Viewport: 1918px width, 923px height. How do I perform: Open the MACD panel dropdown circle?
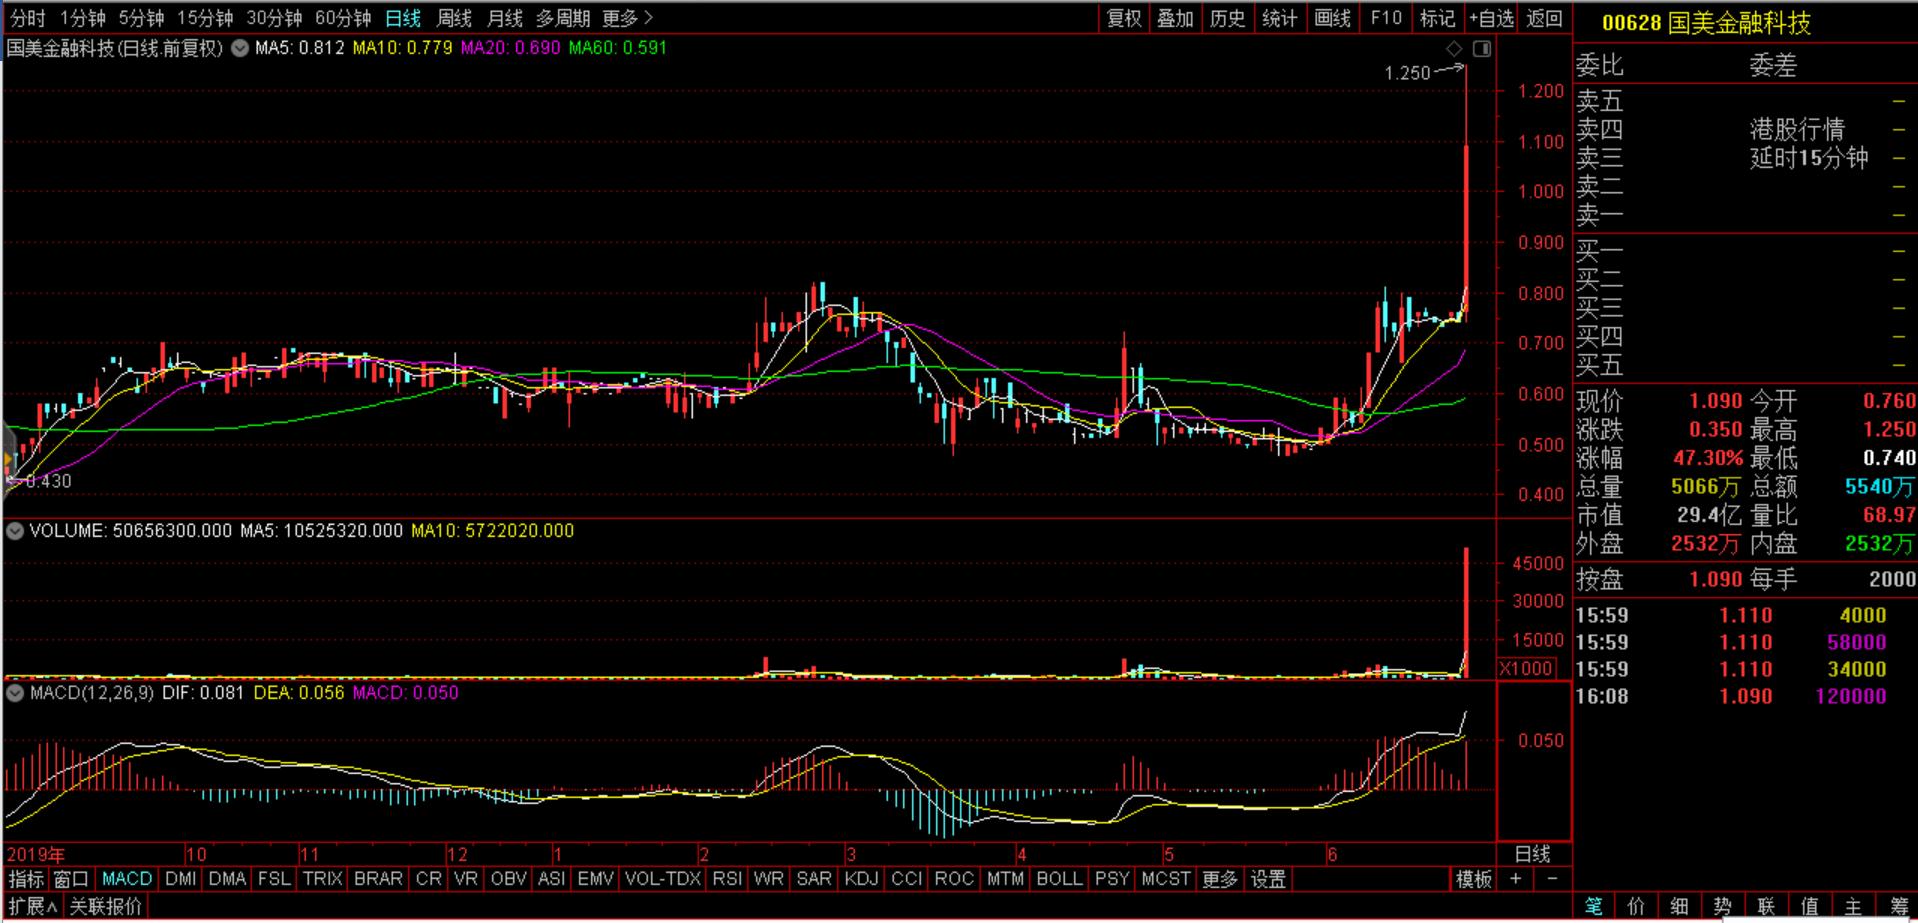[x=15, y=692]
